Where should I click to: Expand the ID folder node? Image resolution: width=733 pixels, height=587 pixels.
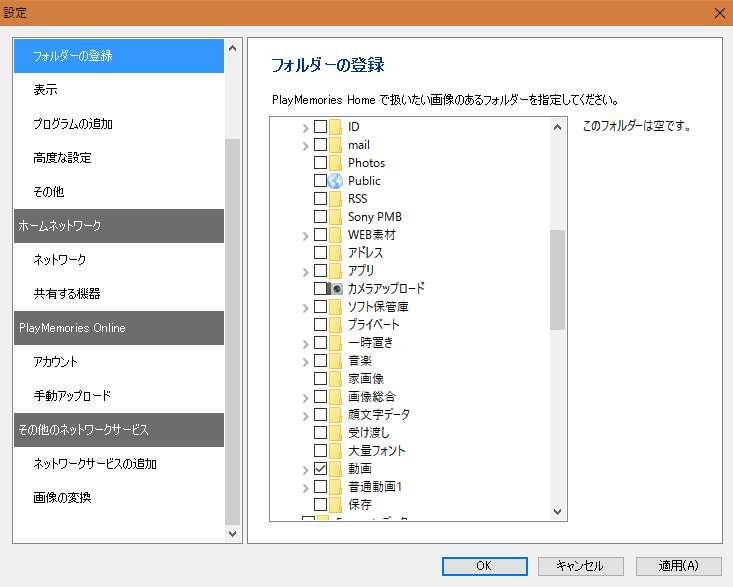click(x=305, y=128)
